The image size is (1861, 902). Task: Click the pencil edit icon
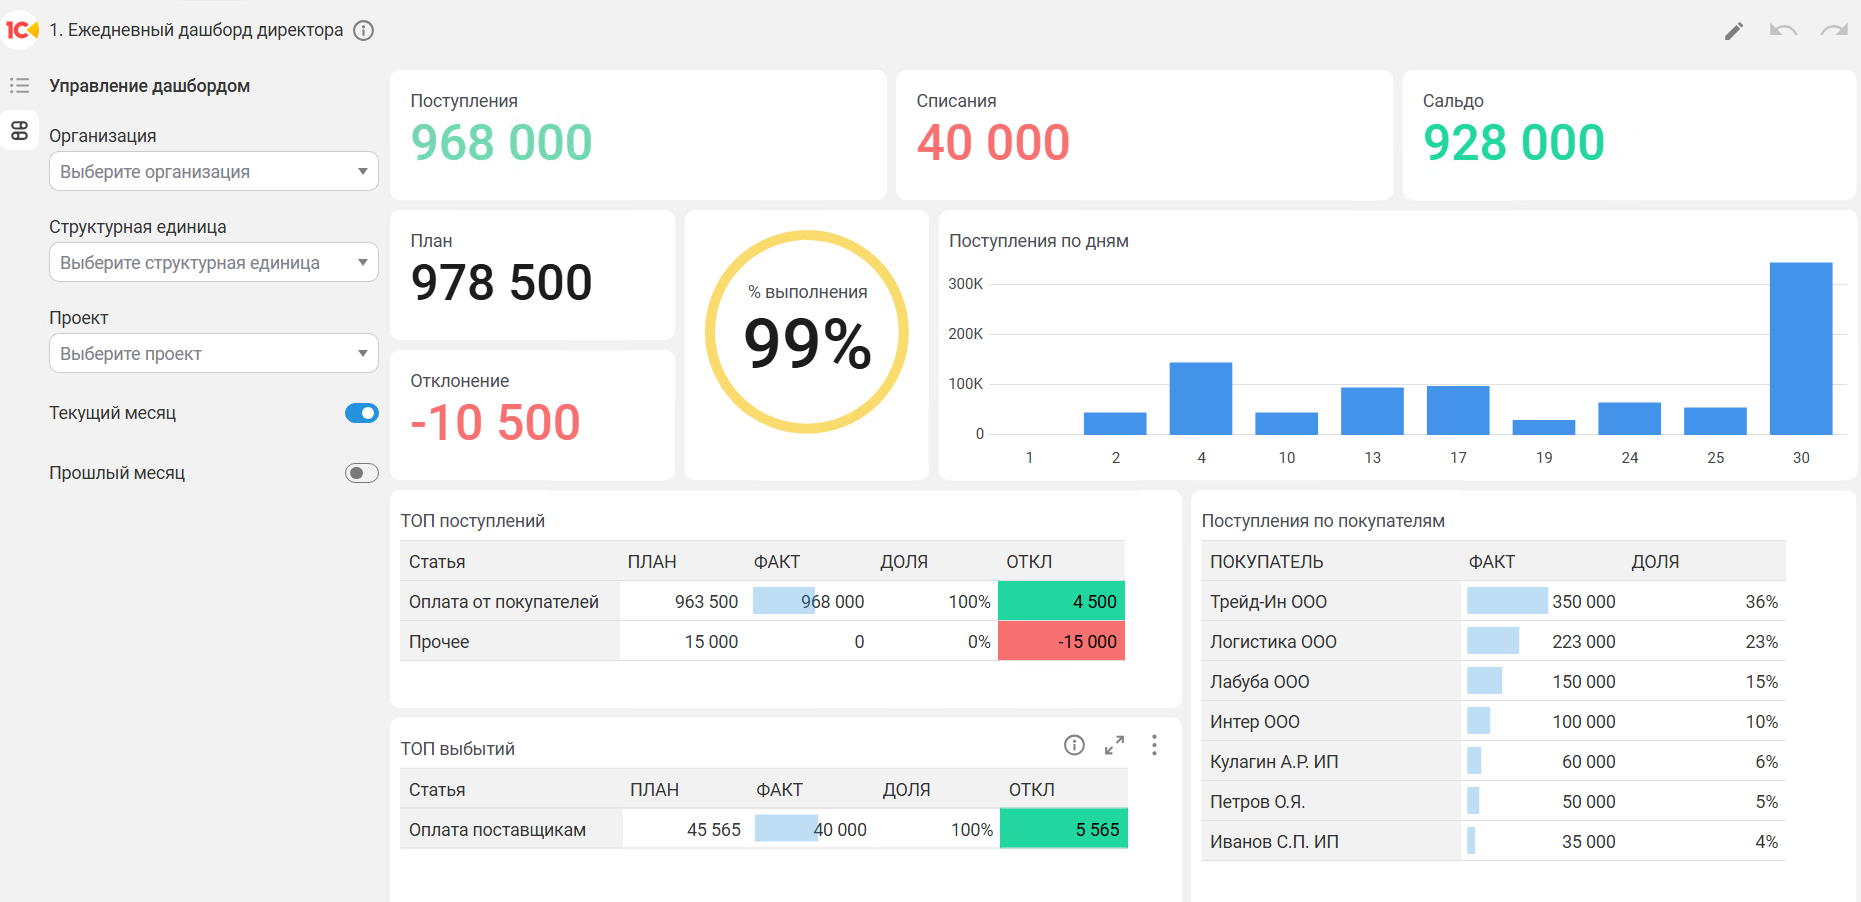[x=1733, y=31]
